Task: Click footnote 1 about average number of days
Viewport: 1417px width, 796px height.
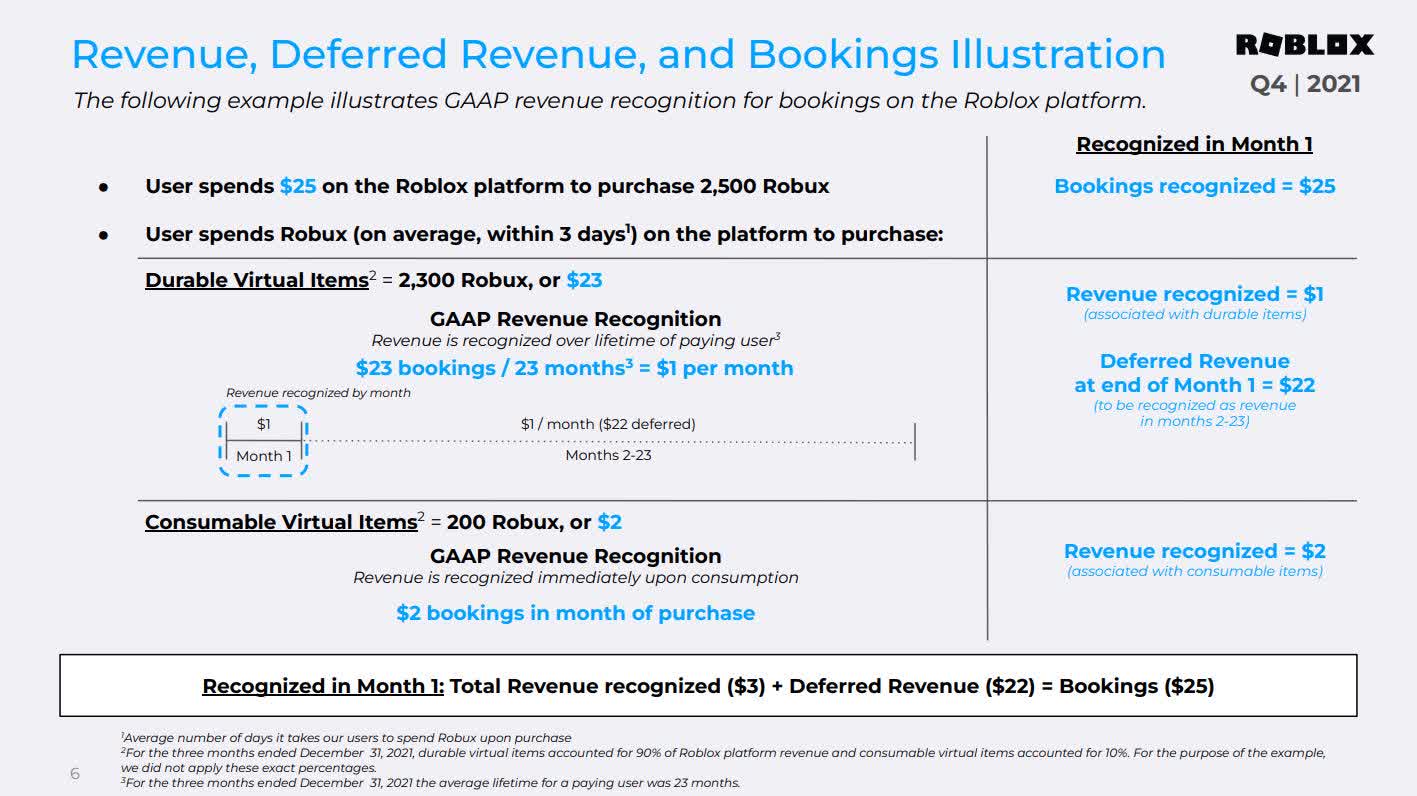Action: 346,738
